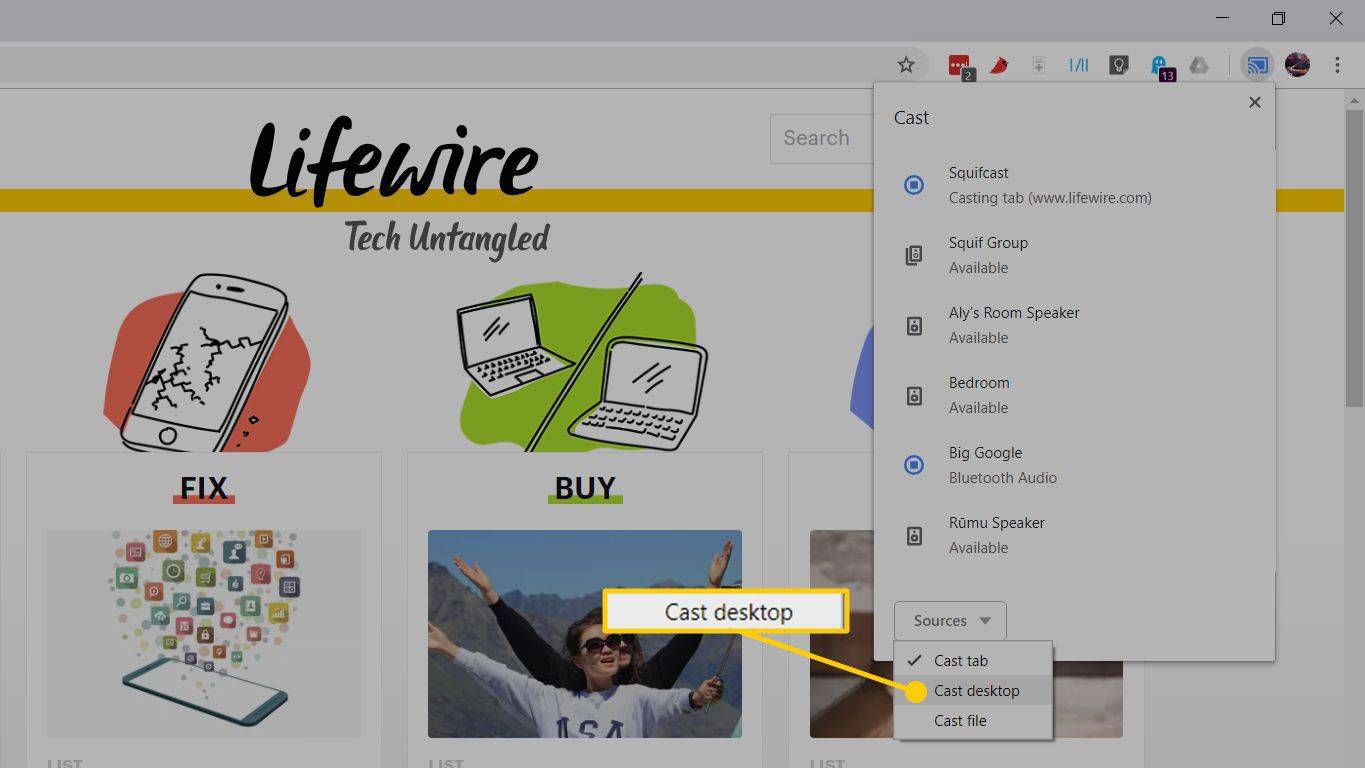Click the red cardinal bird extension icon

[999, 66]
